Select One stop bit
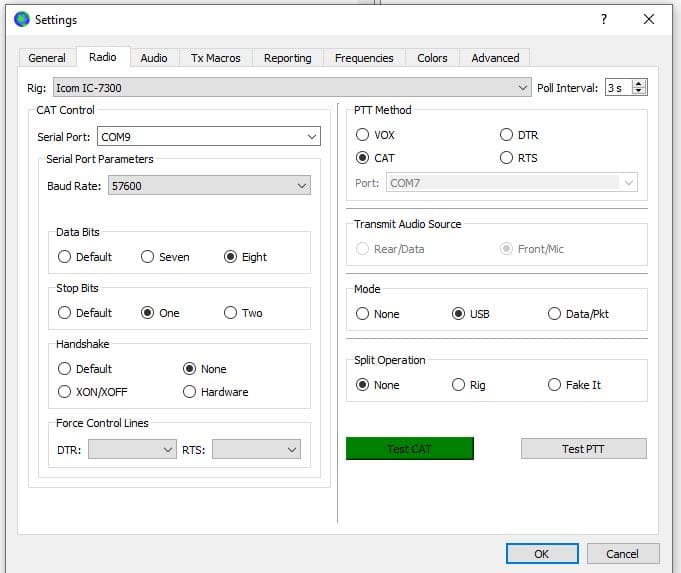 pyautogui.click(x=160, y=313)
